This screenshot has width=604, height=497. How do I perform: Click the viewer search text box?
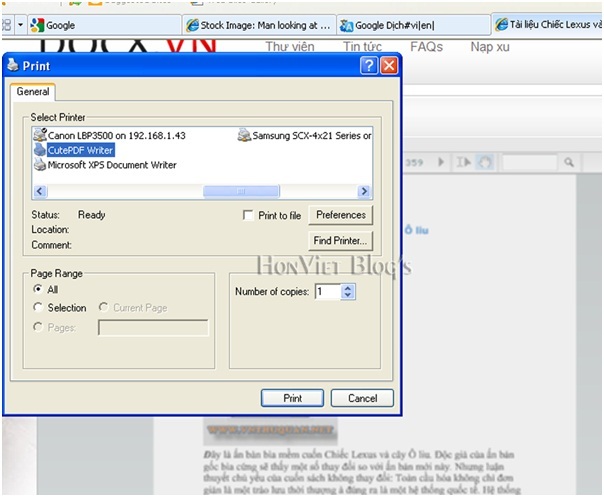pos(530,162)
